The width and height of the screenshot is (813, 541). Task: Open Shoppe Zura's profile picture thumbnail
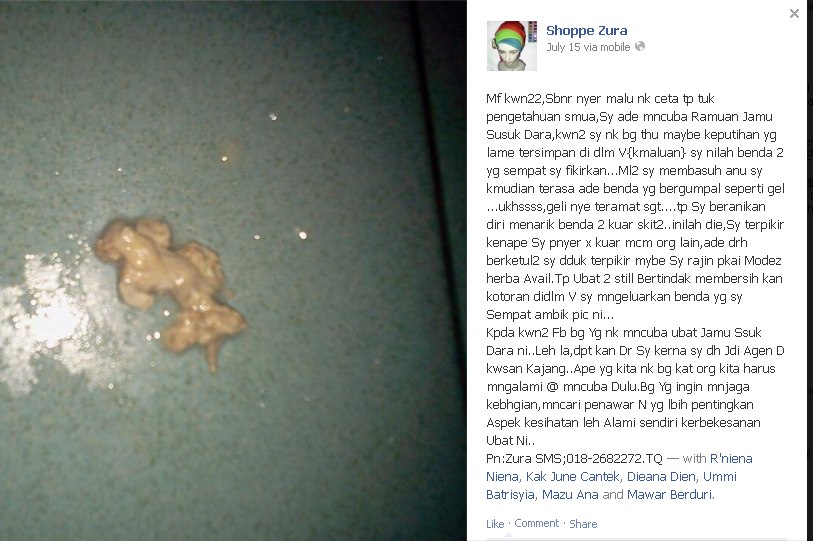(512, 46)
